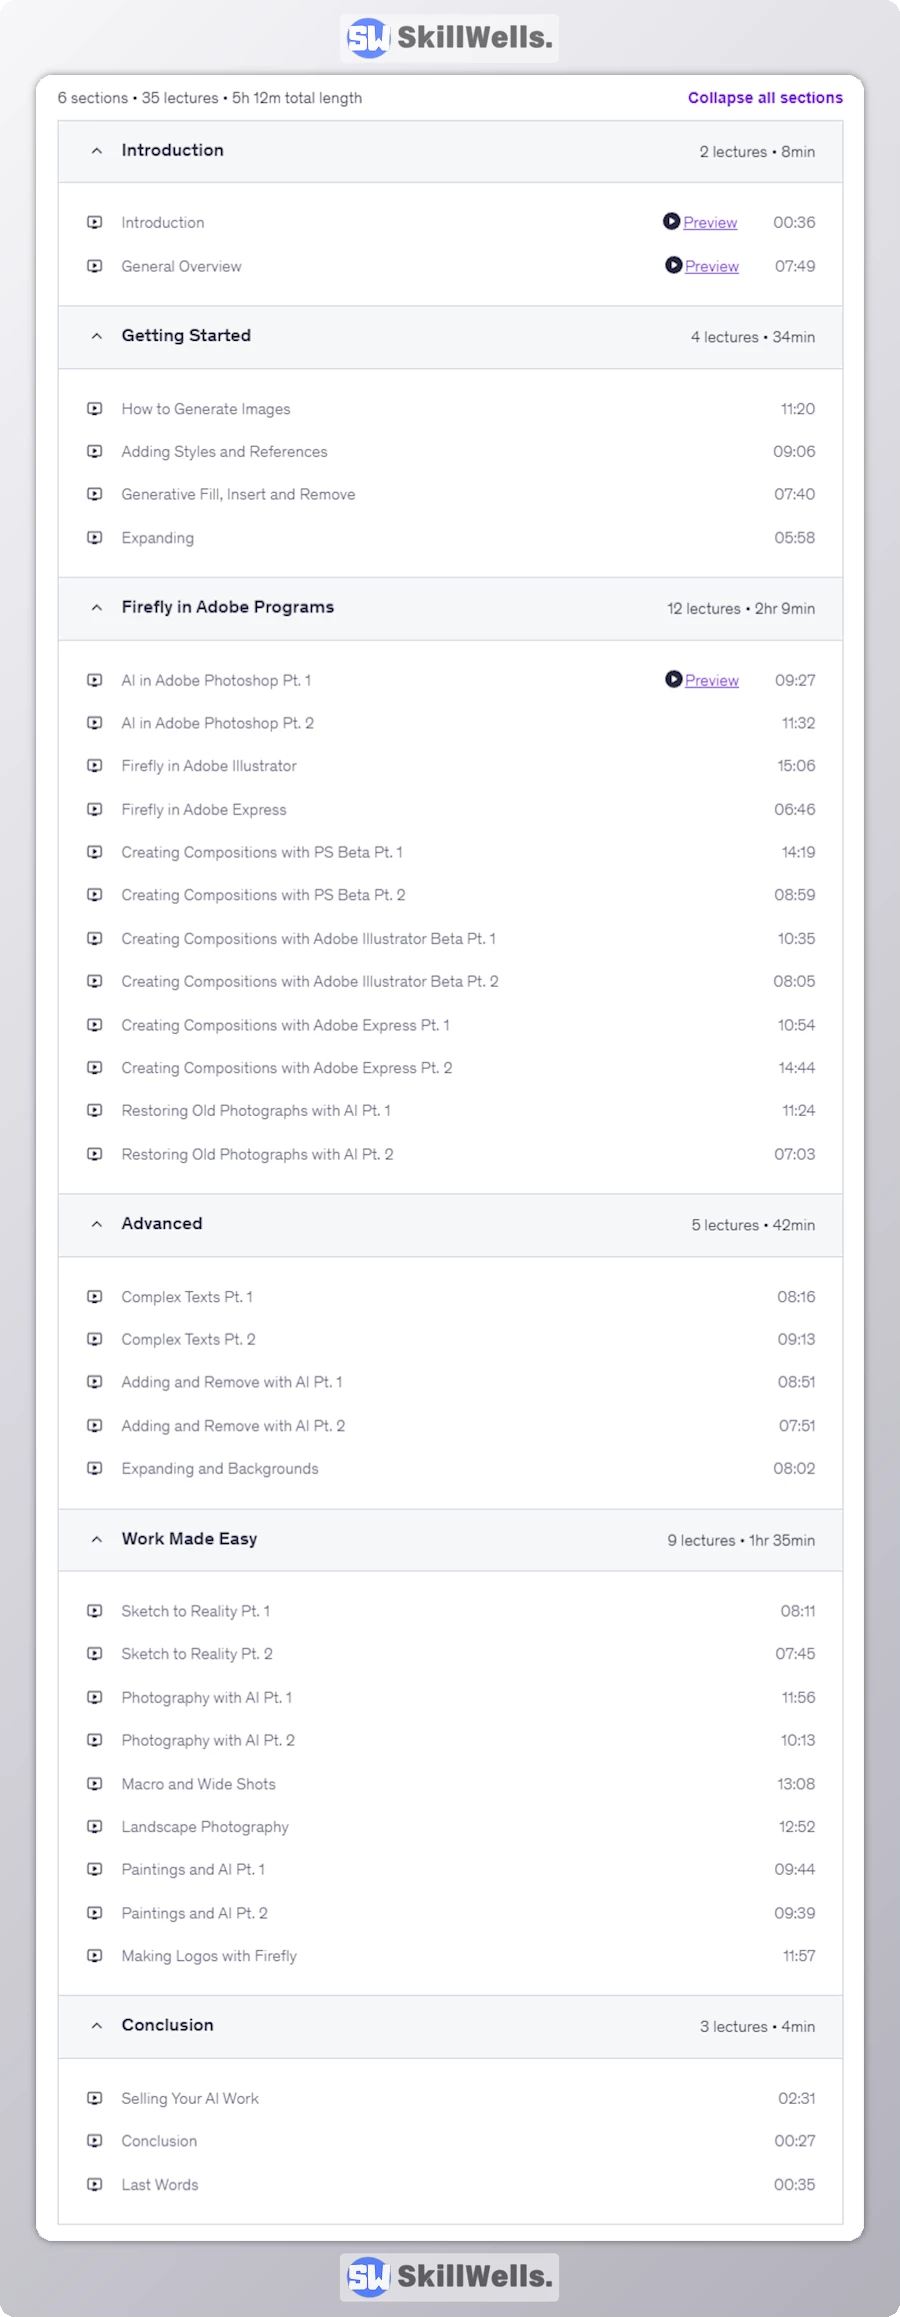Select the video icon for Making Logos with Firefly

tap(95, 1956)
